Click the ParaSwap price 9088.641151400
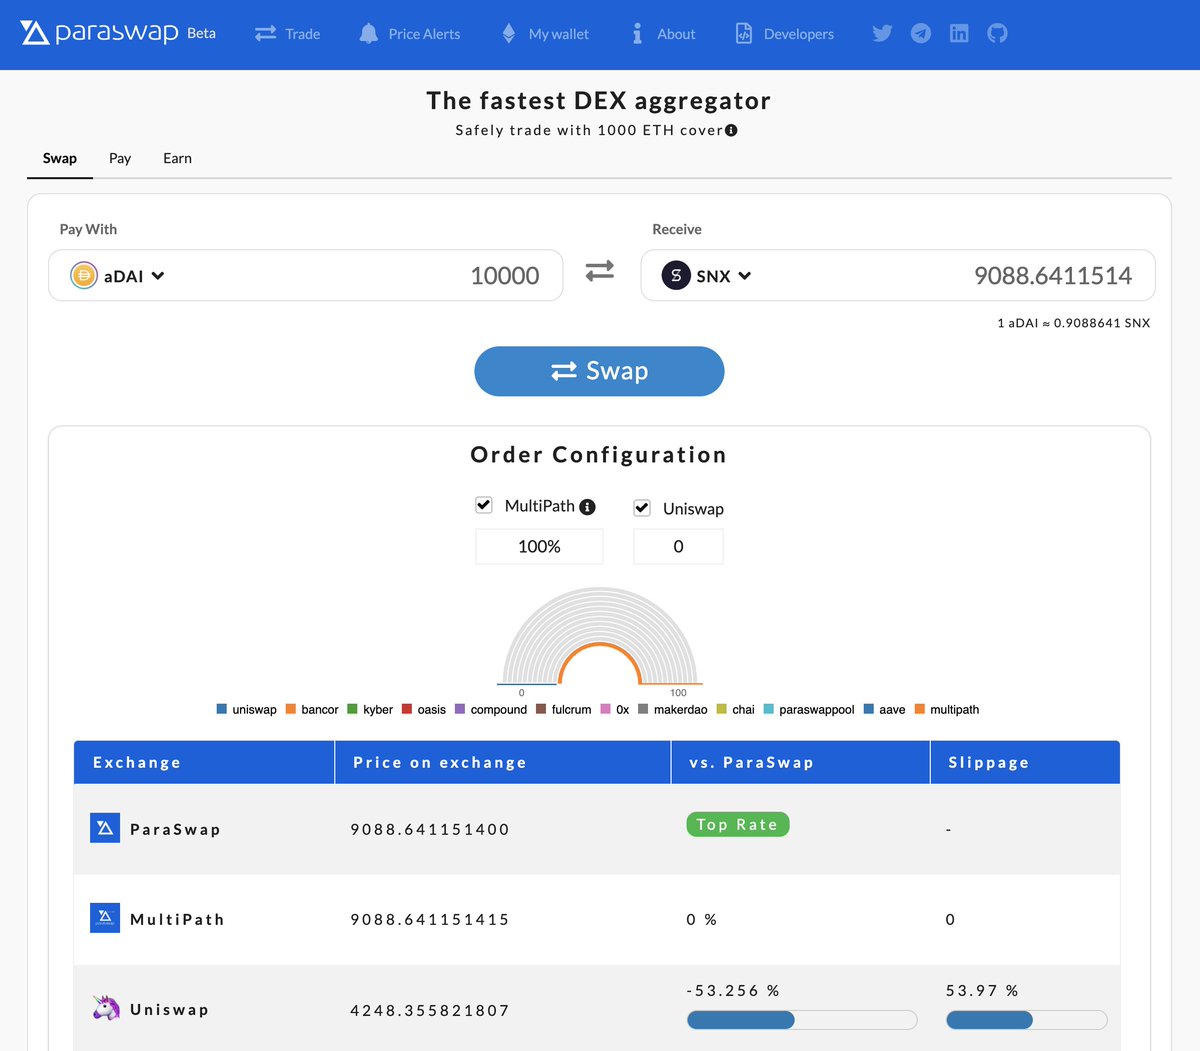The width and height of the screenshot is (1200, 1051). 430,829
